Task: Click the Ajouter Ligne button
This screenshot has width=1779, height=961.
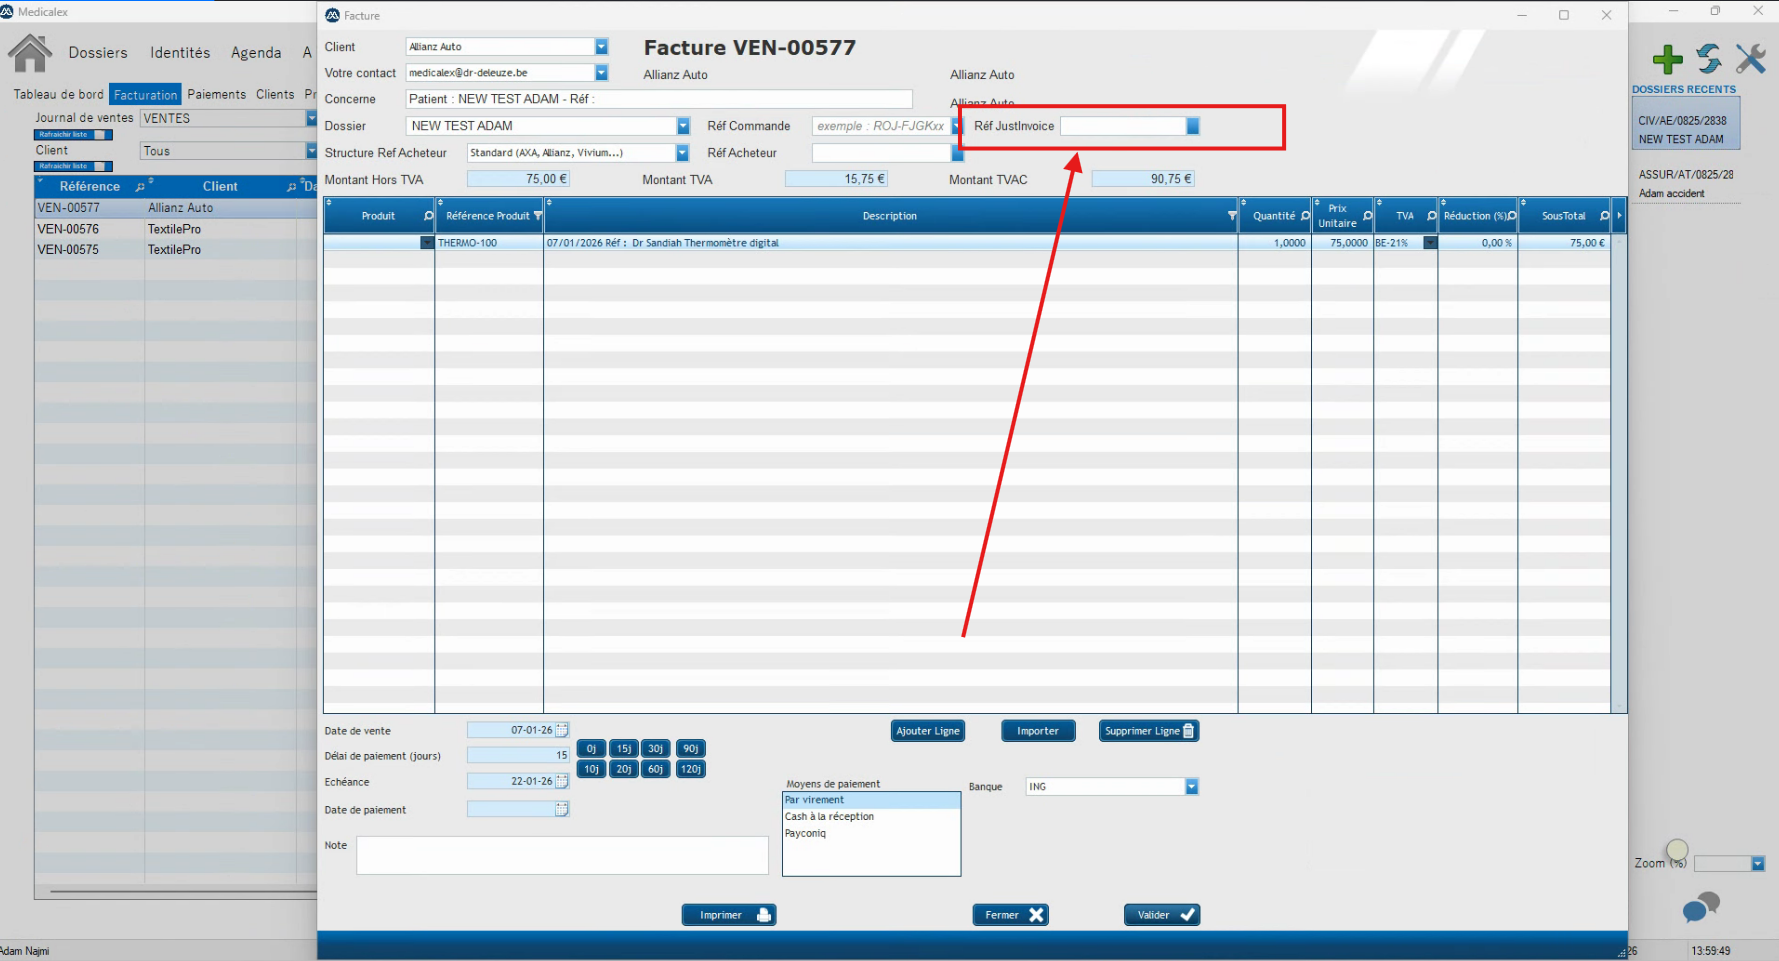Action: (927, 731)
